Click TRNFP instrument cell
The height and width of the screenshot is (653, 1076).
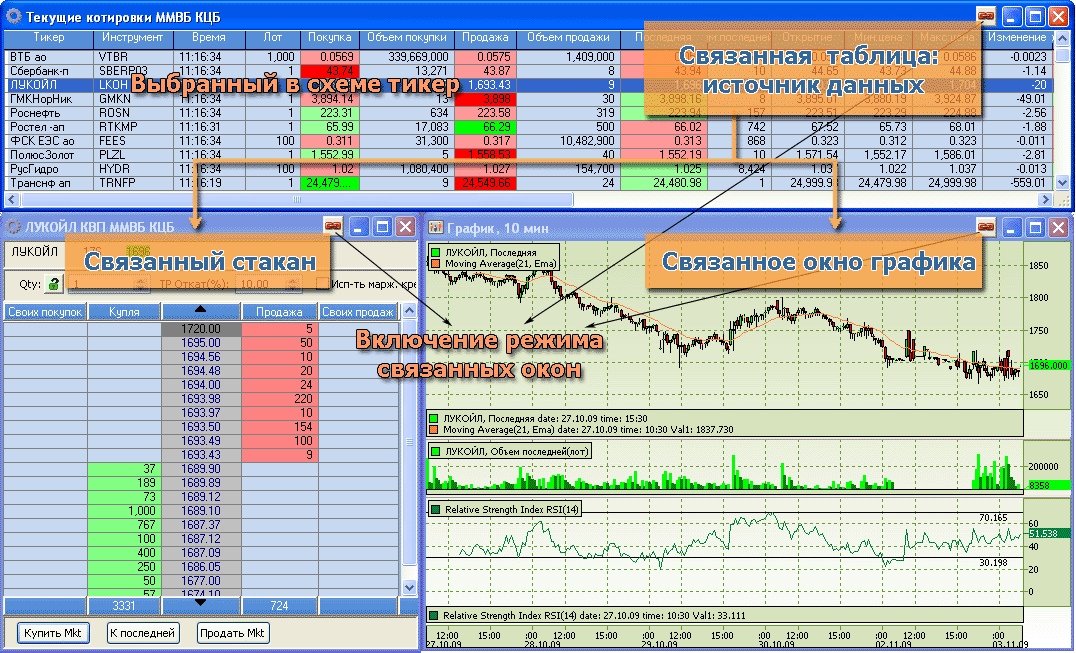(133, 183)
